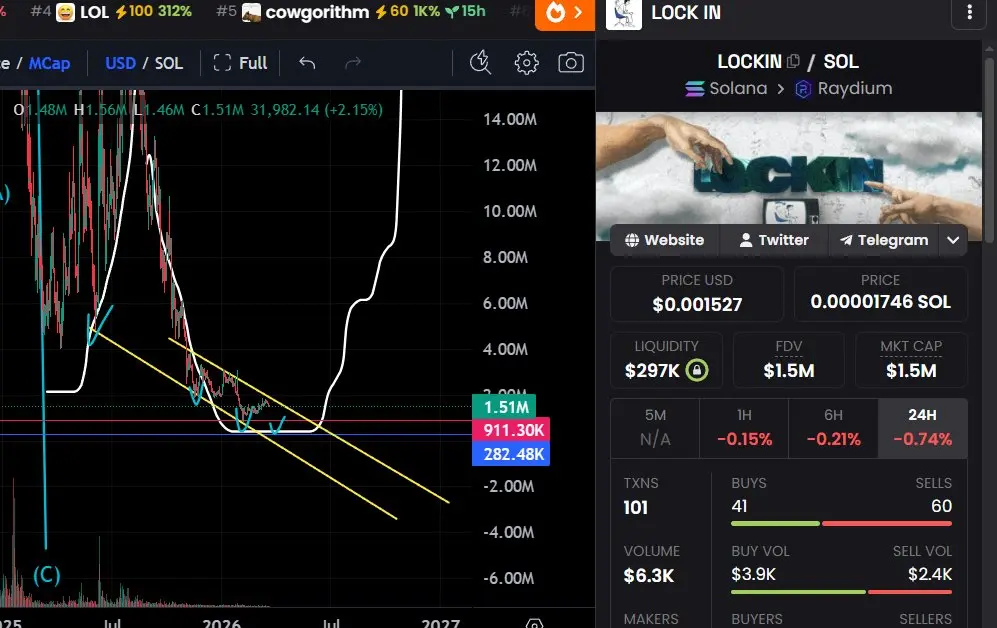Copy the LOCKIN token address
Image resolution: width=997 pixels, height=628 pixels.
(x=793, y=61)
